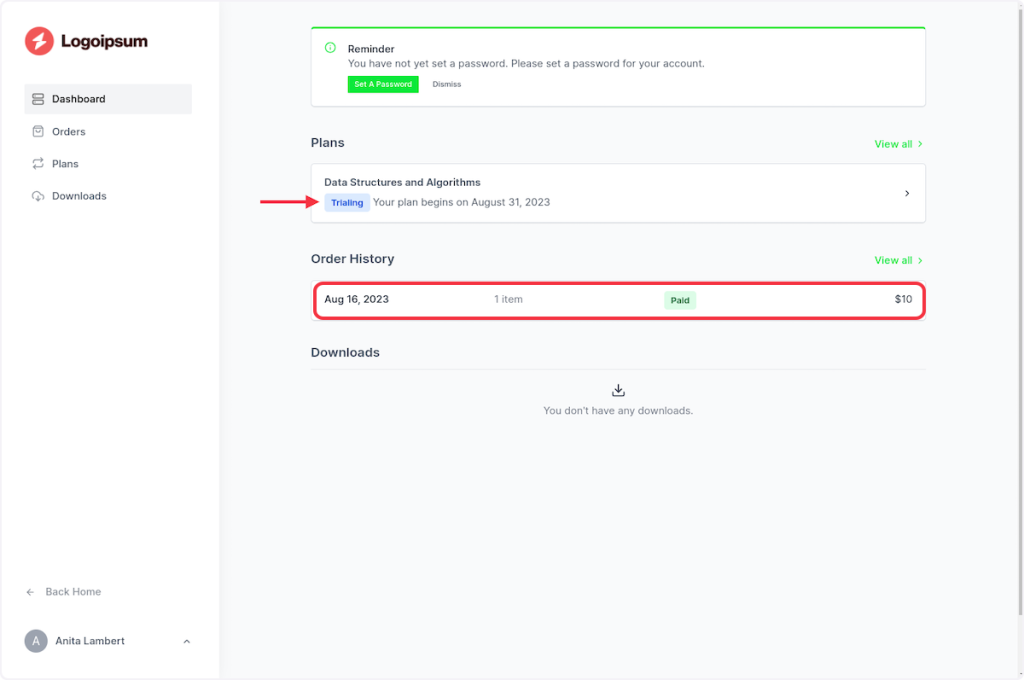Select Plans in the sidebar menu
This screenshot has width=1024, height=680.
[65, 164]
